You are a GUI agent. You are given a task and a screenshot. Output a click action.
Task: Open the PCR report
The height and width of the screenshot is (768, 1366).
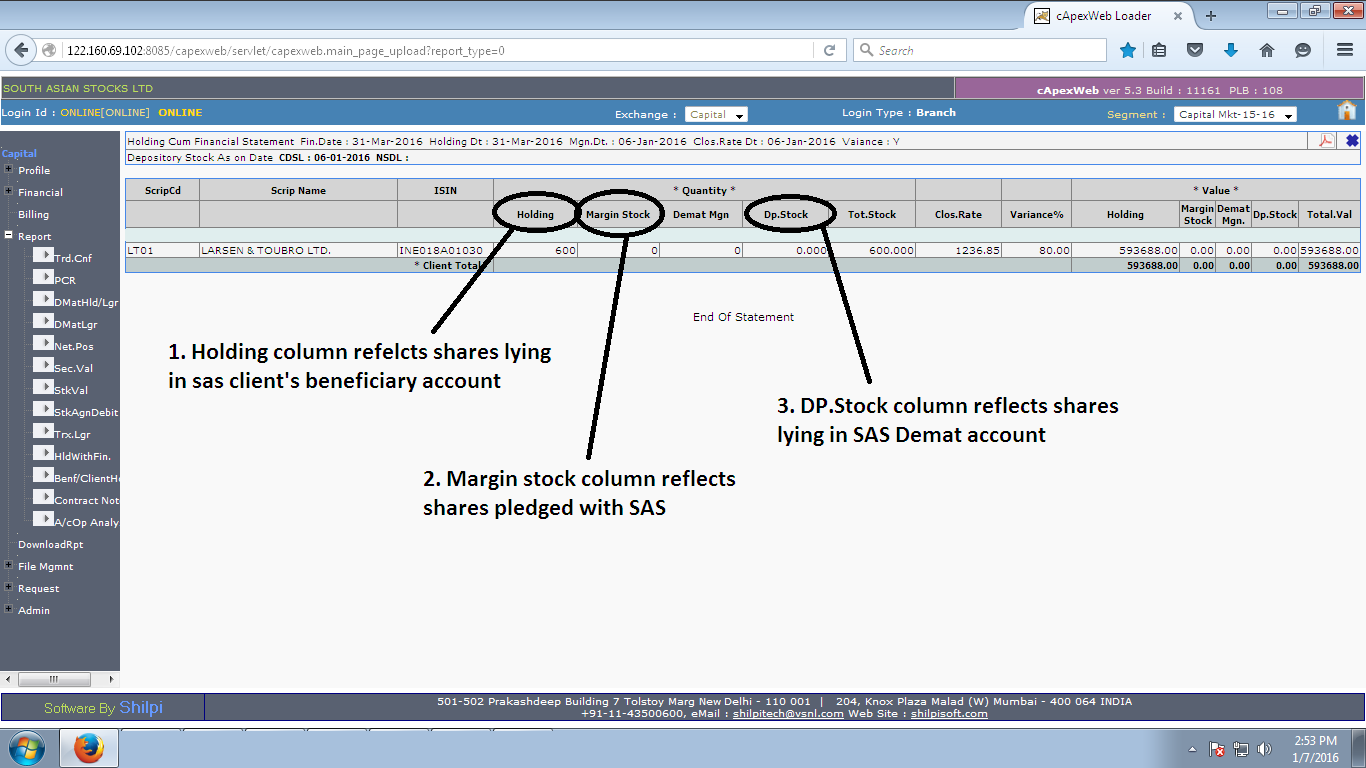[65, 280]
